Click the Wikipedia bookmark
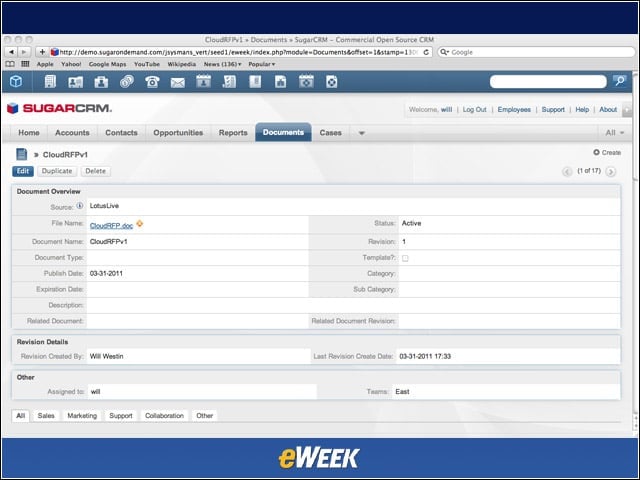Viewport: 640px width, 480px height. 182,64
